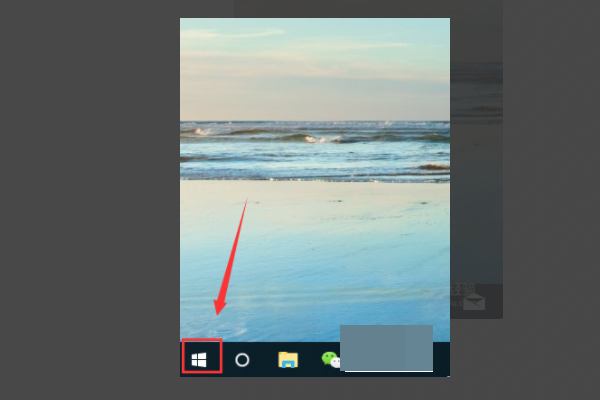Click the tail end of the red arrow
Viewport: 600px width, 400px height.
[245, 202]
